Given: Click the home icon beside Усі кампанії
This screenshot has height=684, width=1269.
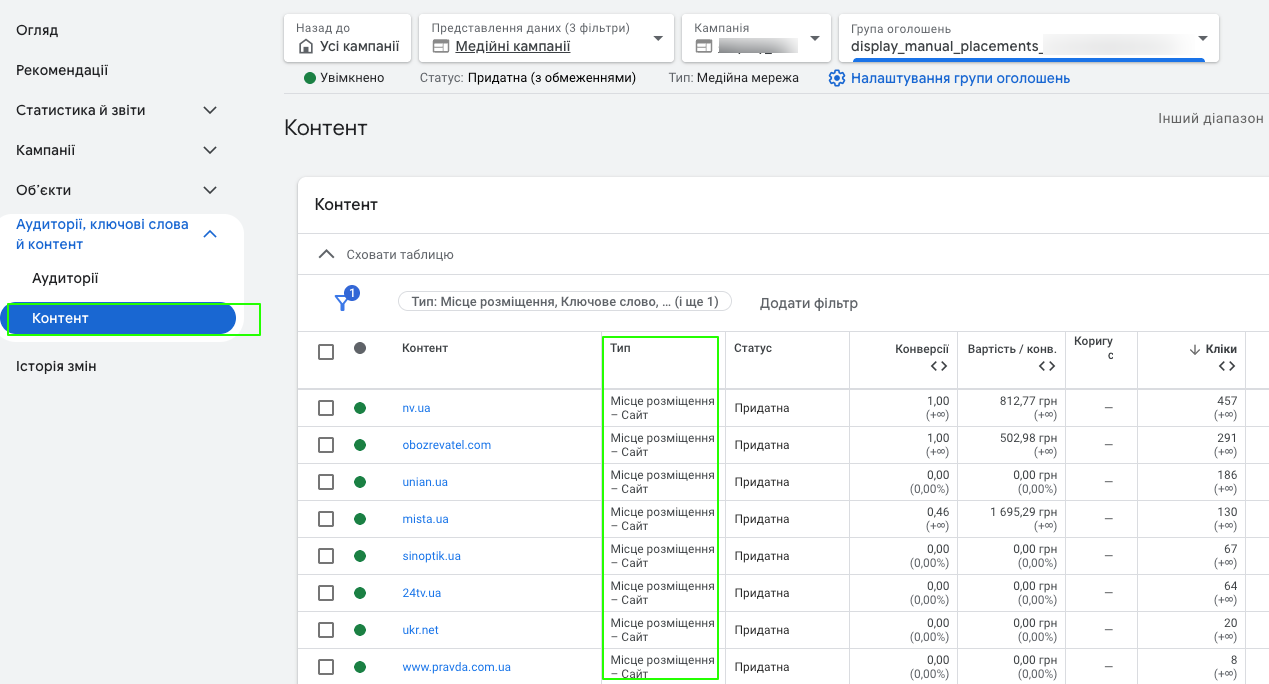Looking at the screenshot, I should point(306,46).
